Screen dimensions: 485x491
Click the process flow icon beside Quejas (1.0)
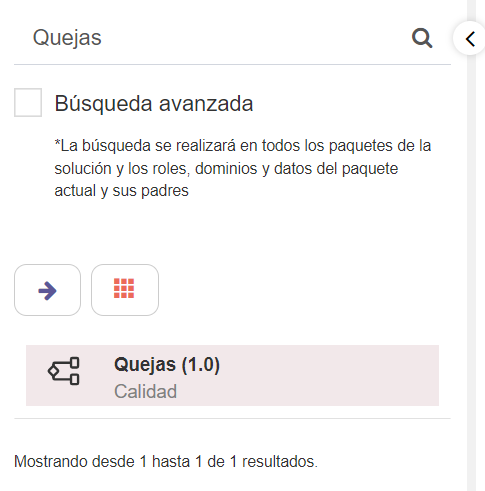(x=64, y=371)
